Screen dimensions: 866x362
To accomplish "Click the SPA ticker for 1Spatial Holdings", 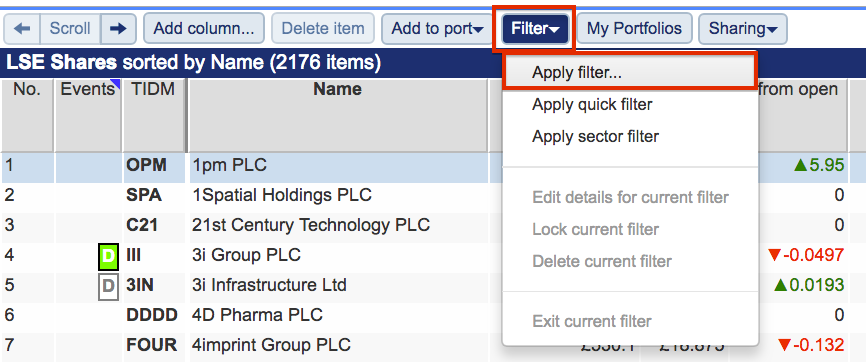I will tap(144, 195).
